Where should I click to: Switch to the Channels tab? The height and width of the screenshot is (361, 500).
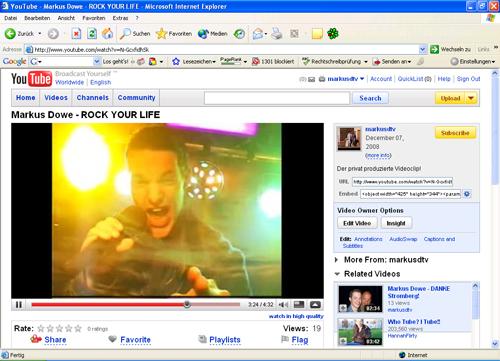[x=93, y=98]
